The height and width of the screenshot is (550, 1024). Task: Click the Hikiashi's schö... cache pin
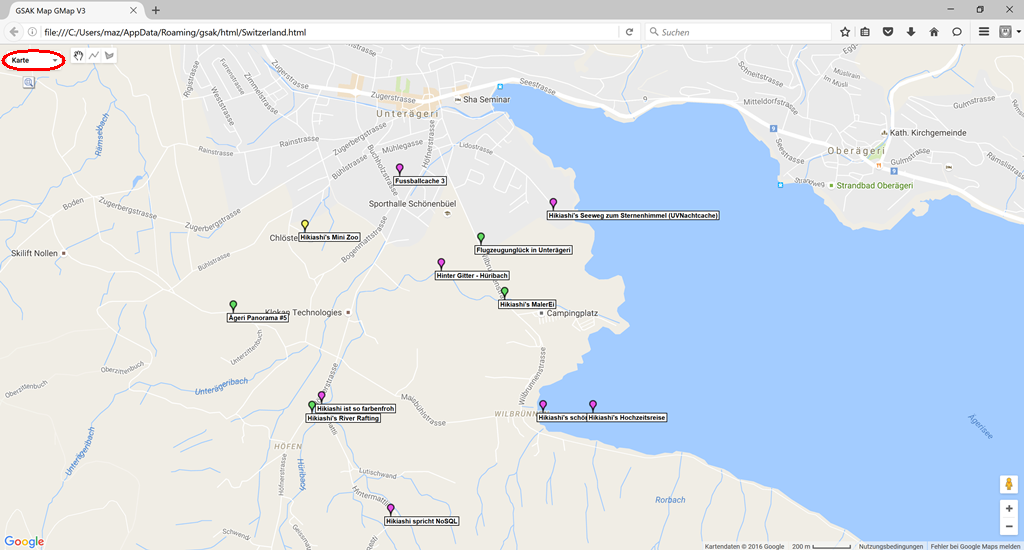[543, 406]
